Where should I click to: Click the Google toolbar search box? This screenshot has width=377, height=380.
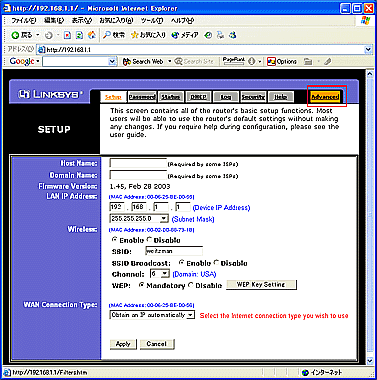76,62
